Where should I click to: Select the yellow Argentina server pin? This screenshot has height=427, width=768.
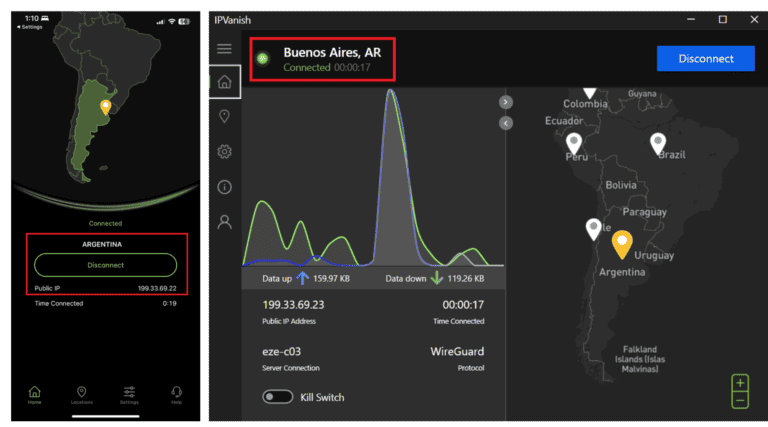[x=622, y=244]
